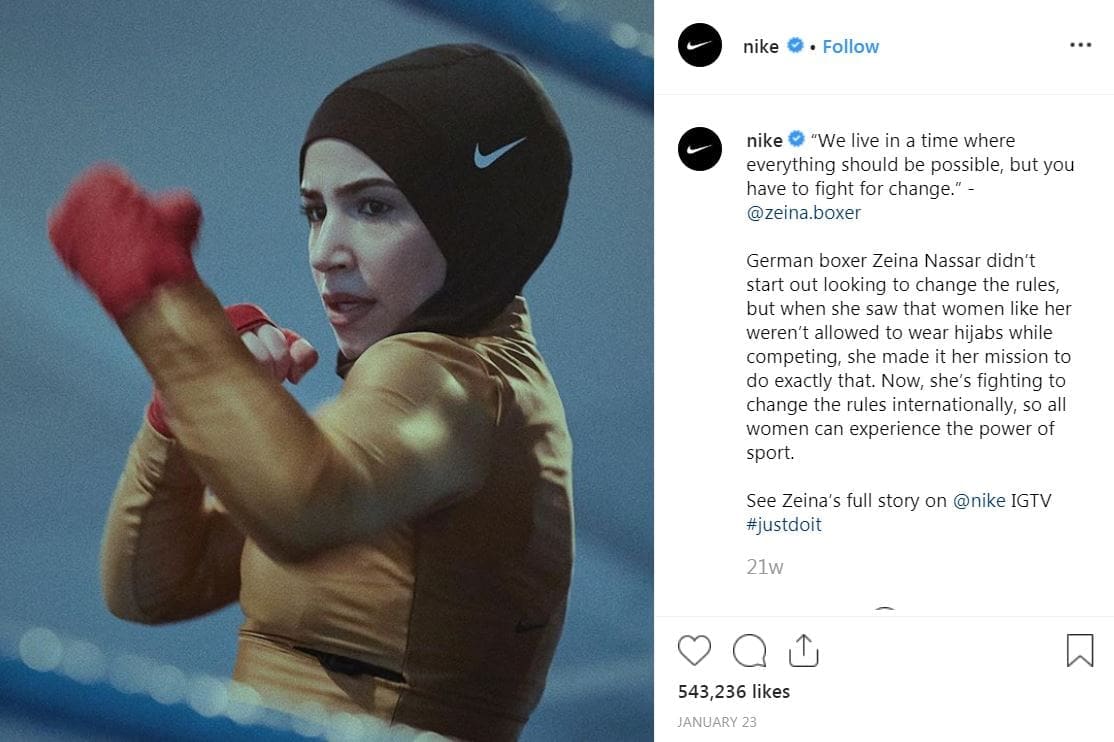Click the nike username in the caption
Screen dimensions: 1114x742
(764, 140)
